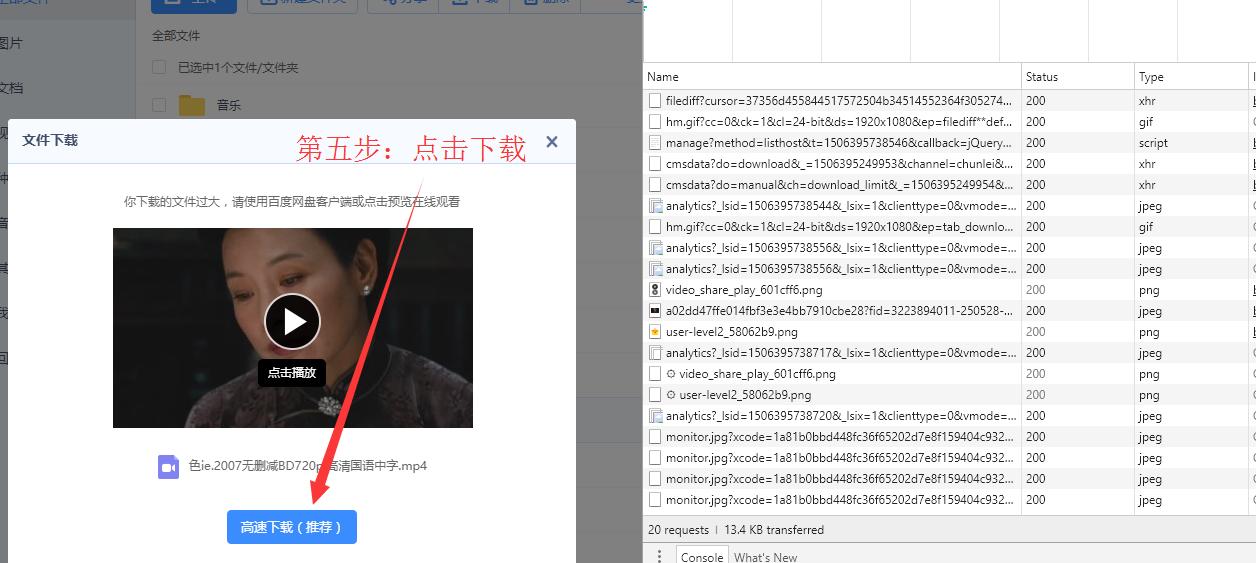Select the mp4 file name in the dialog
Viewport: 1256px width, 563px height.
[x=308, y=466]
